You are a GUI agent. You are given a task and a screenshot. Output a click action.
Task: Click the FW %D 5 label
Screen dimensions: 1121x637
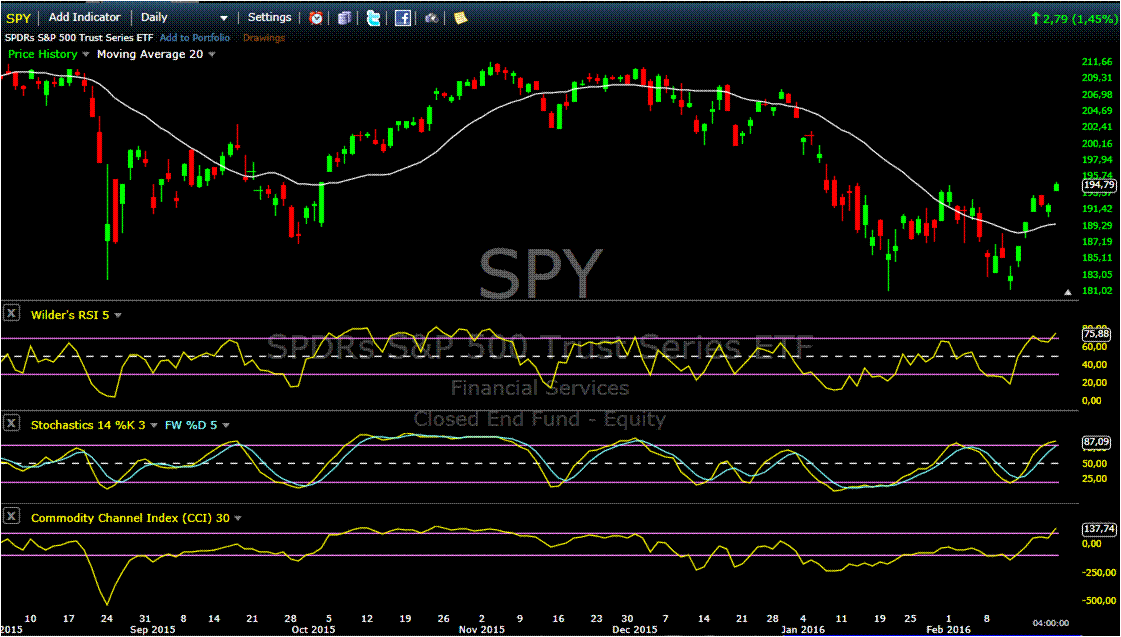[191, 425]
